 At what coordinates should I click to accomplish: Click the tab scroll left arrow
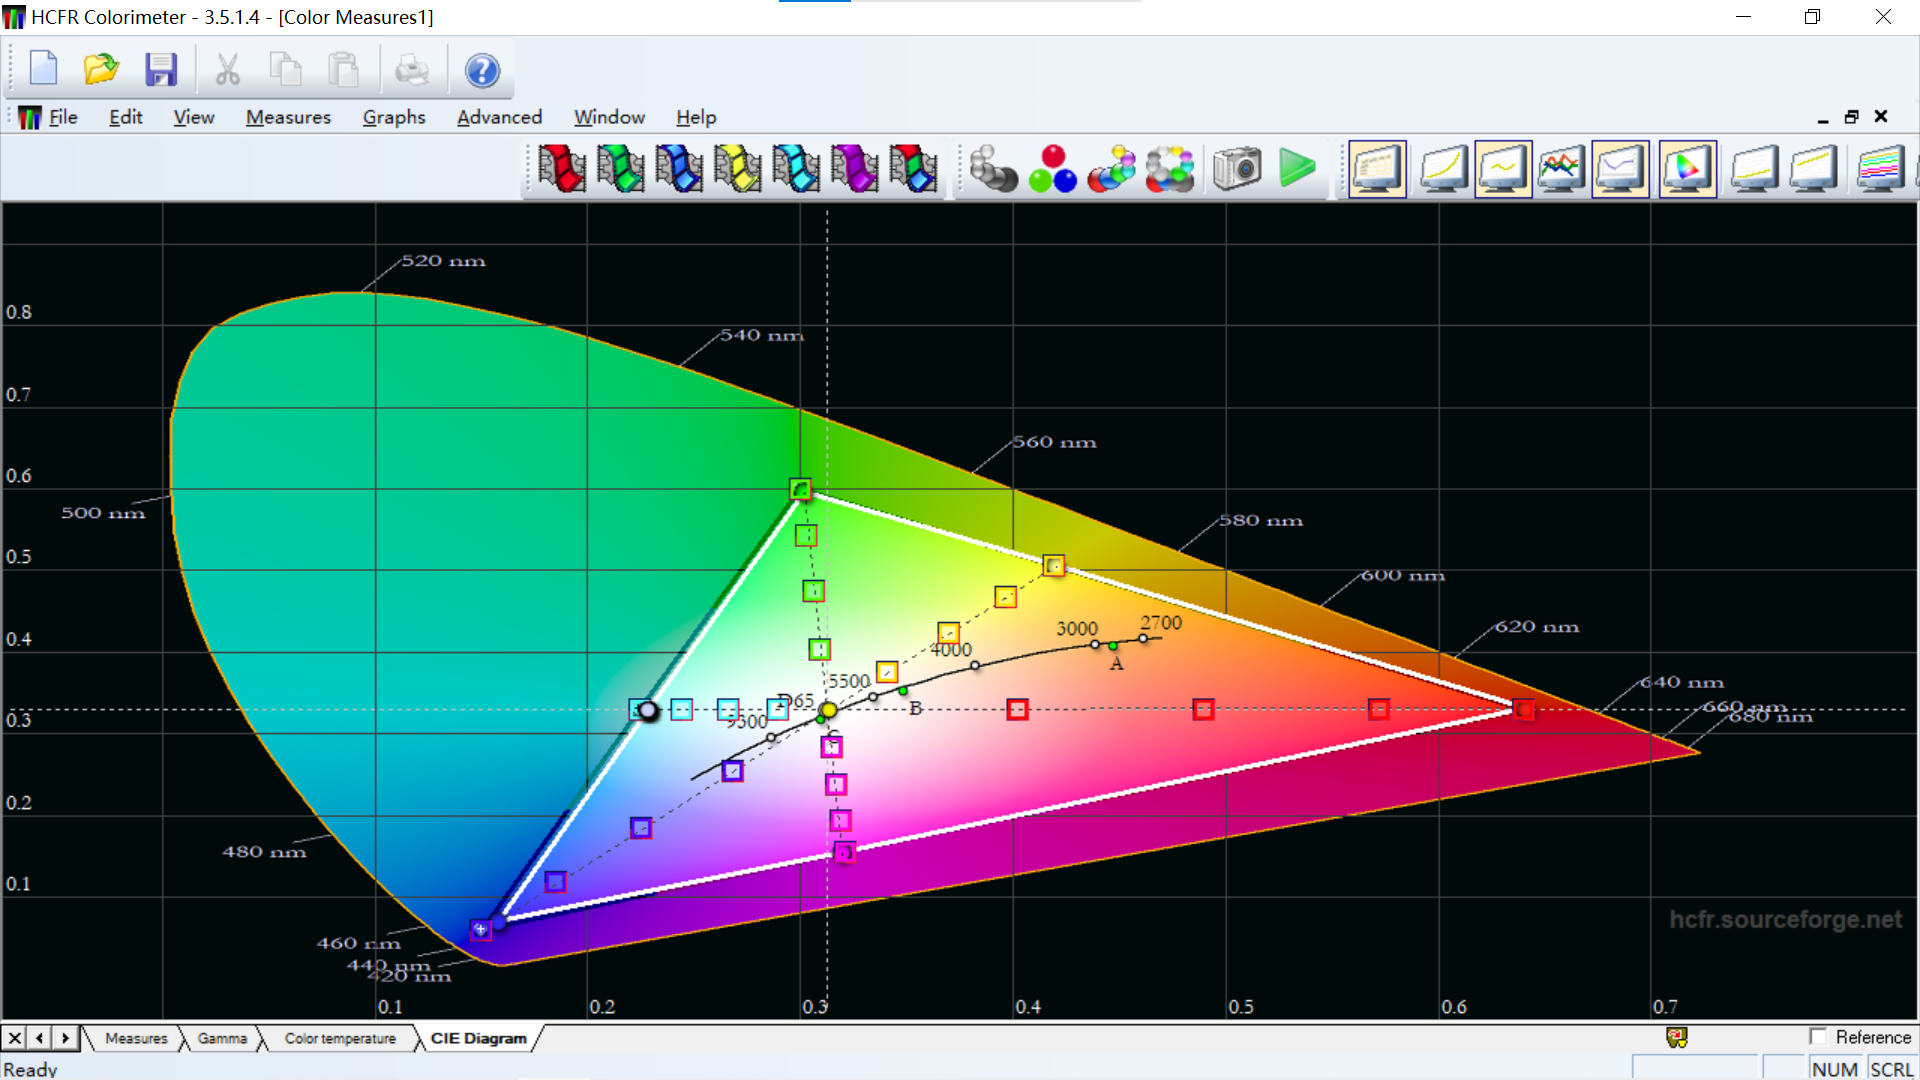click(40, 1038)
